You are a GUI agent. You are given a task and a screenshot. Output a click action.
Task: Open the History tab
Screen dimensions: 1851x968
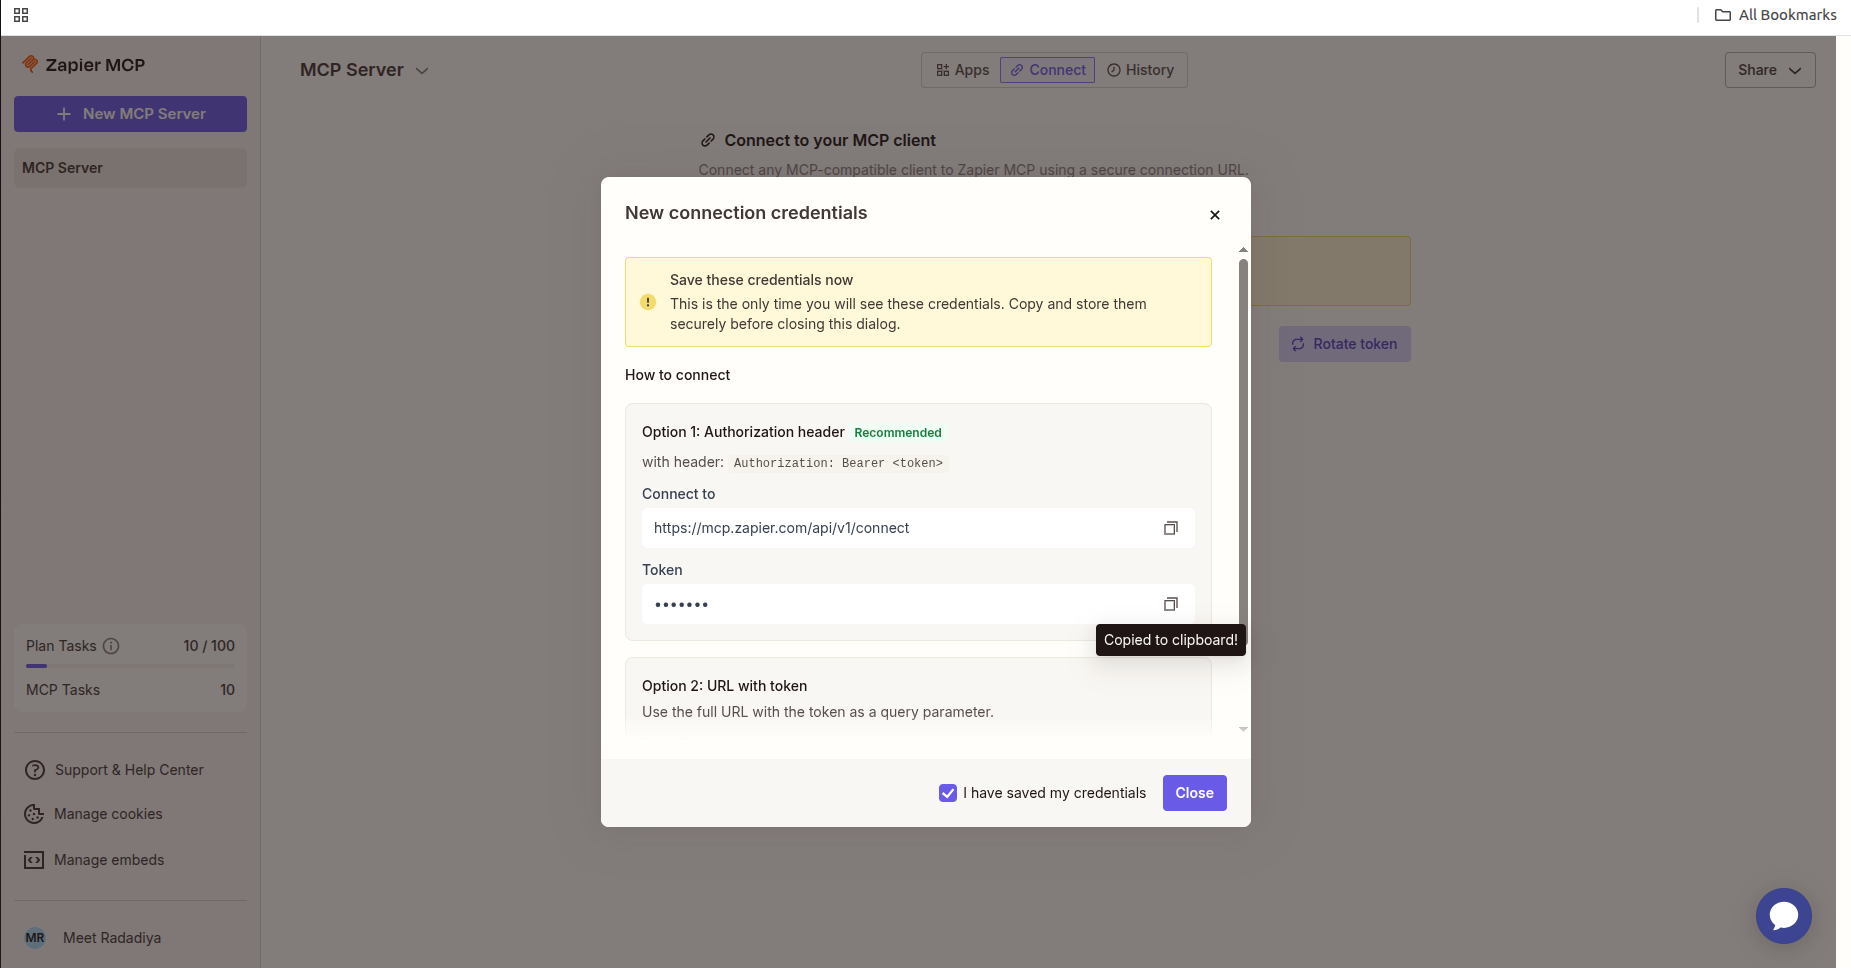[x=1140, y=70]
